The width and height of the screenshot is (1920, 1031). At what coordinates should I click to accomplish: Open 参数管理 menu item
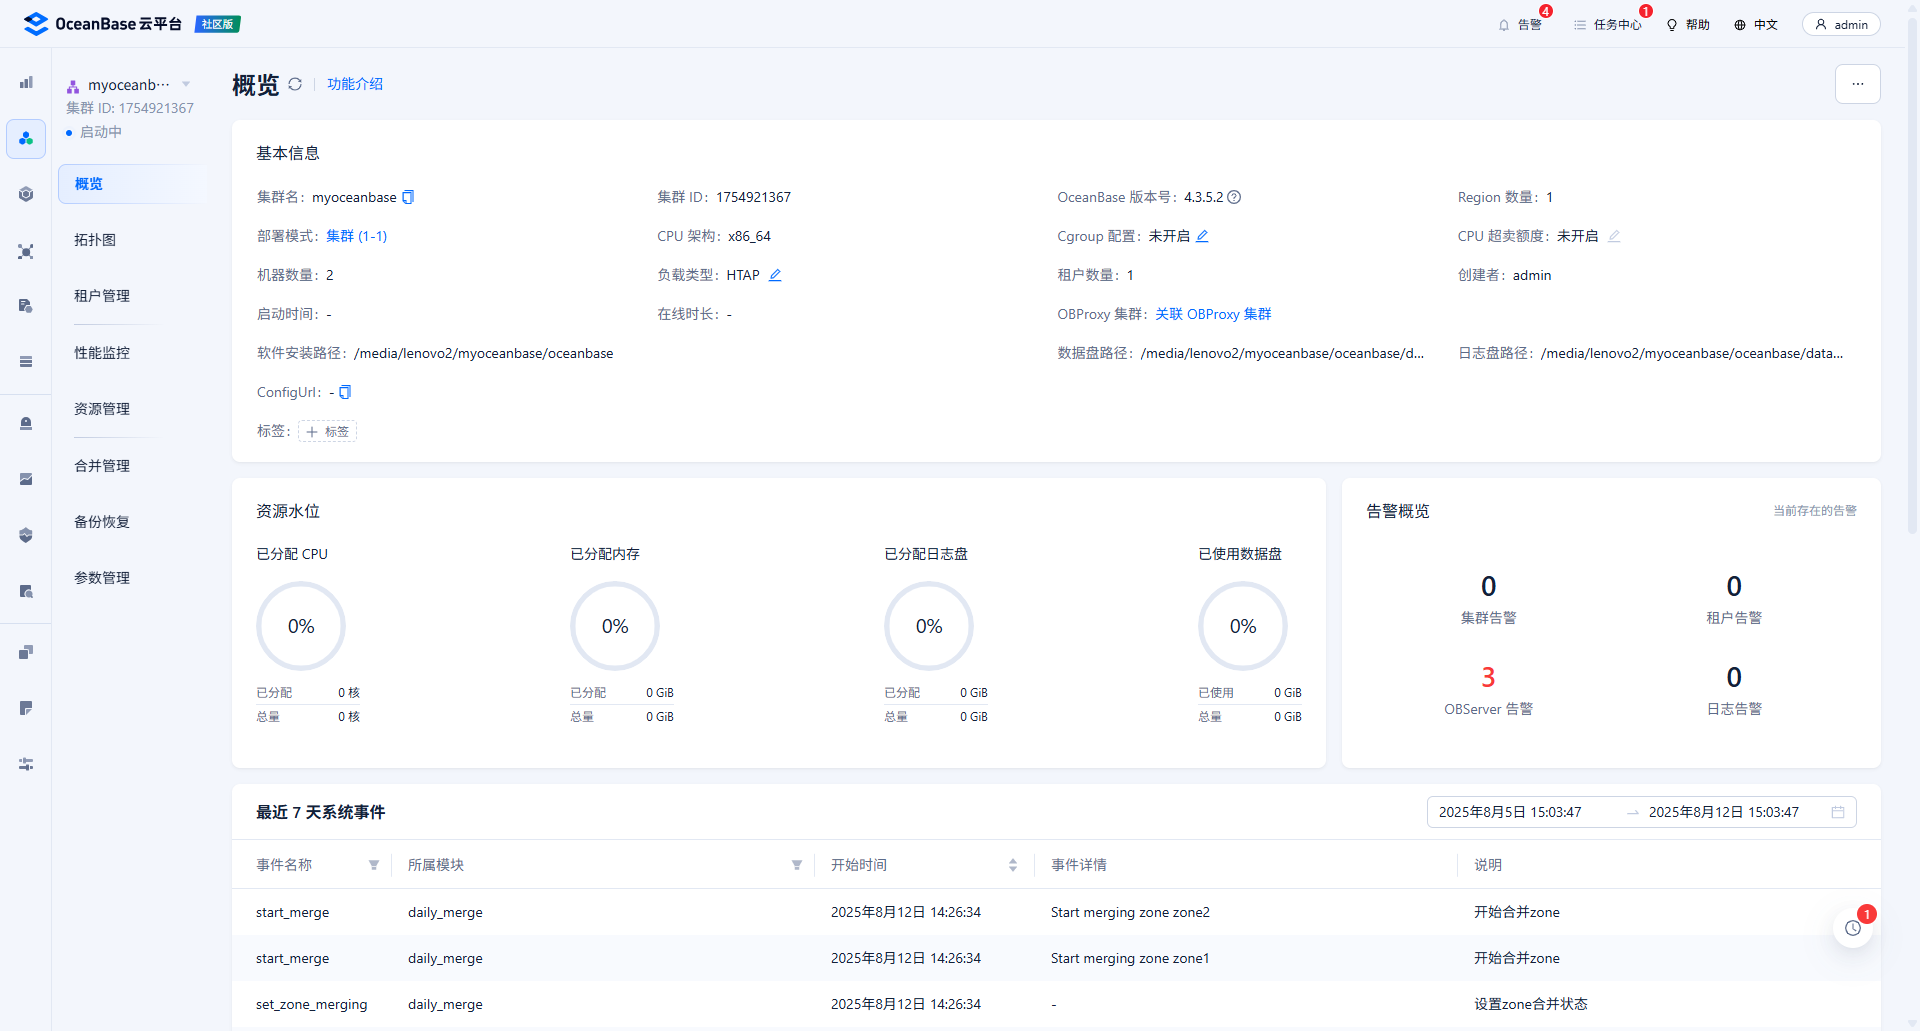(102, 578)
